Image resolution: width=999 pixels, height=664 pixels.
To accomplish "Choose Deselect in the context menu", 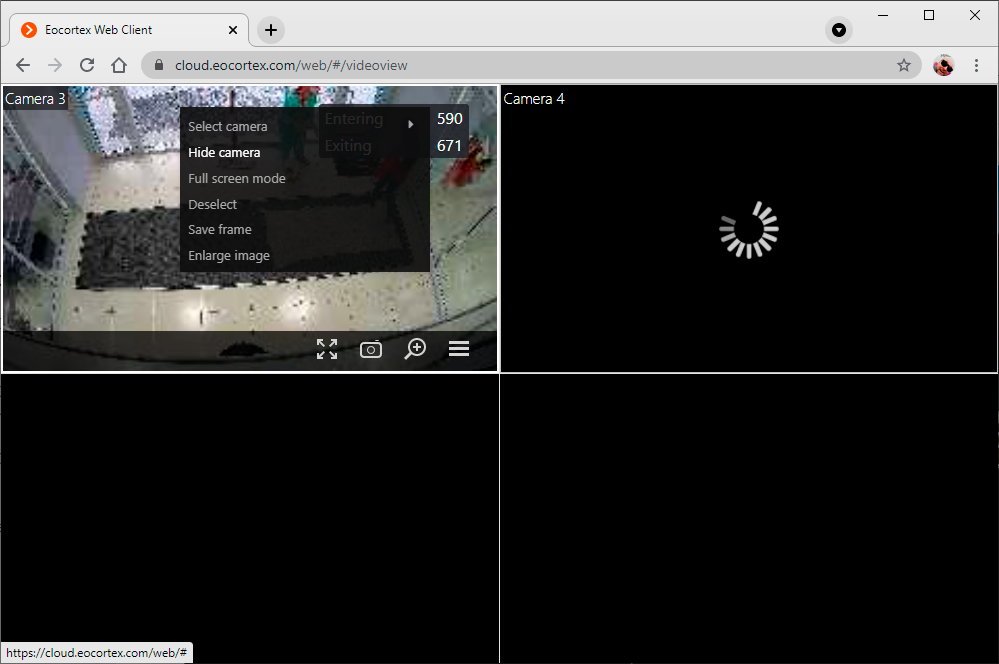I will (x=213, y=204).
